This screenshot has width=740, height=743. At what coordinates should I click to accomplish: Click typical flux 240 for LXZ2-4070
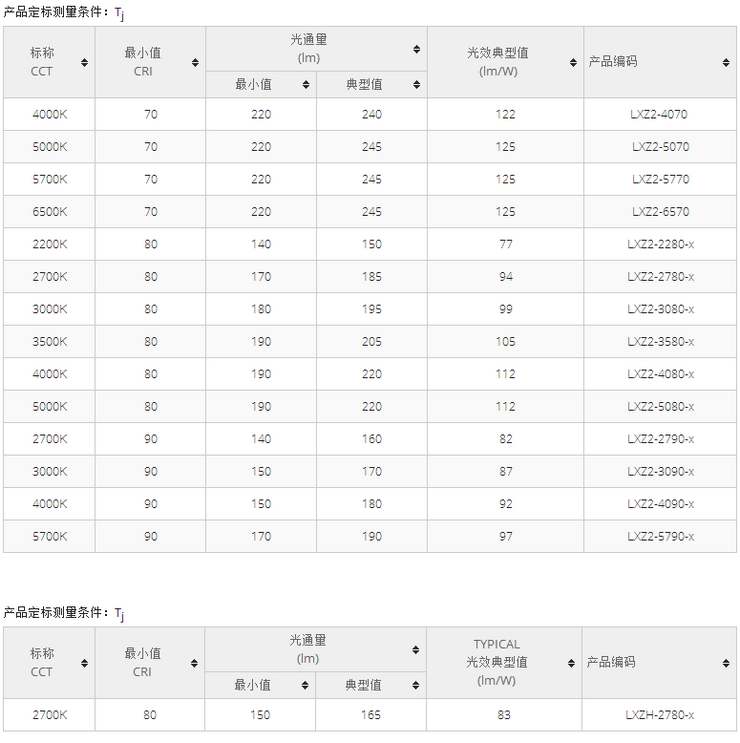(x=372, y=114)
